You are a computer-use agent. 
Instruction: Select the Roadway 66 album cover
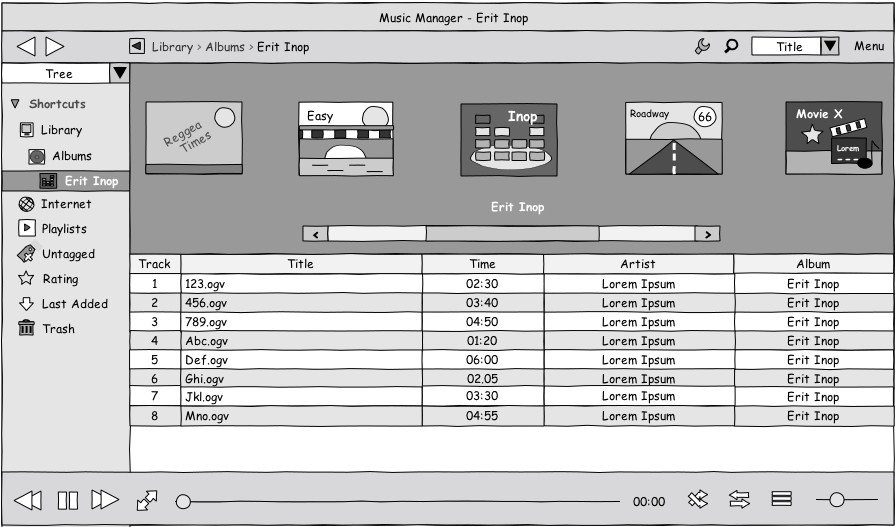tap(674, 138)
